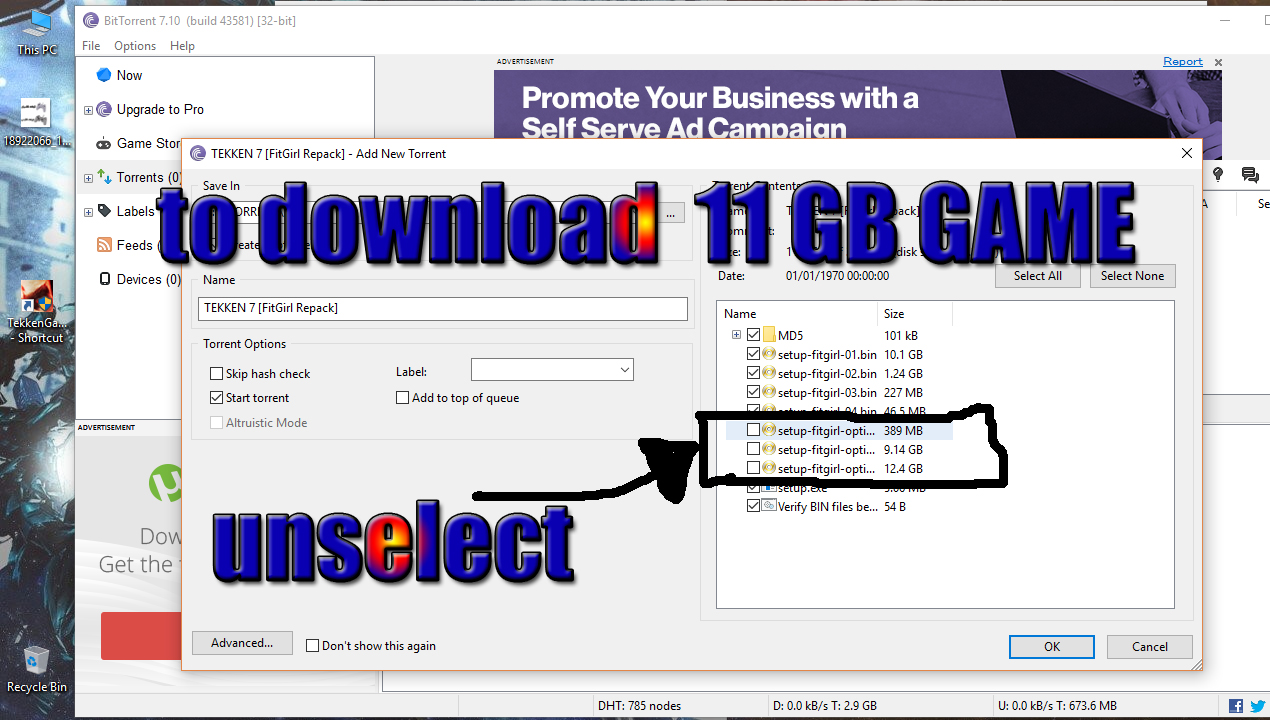Check Don't show this again
The height and width of the screenshot is (720, 1270).
[x=312, y=646]
